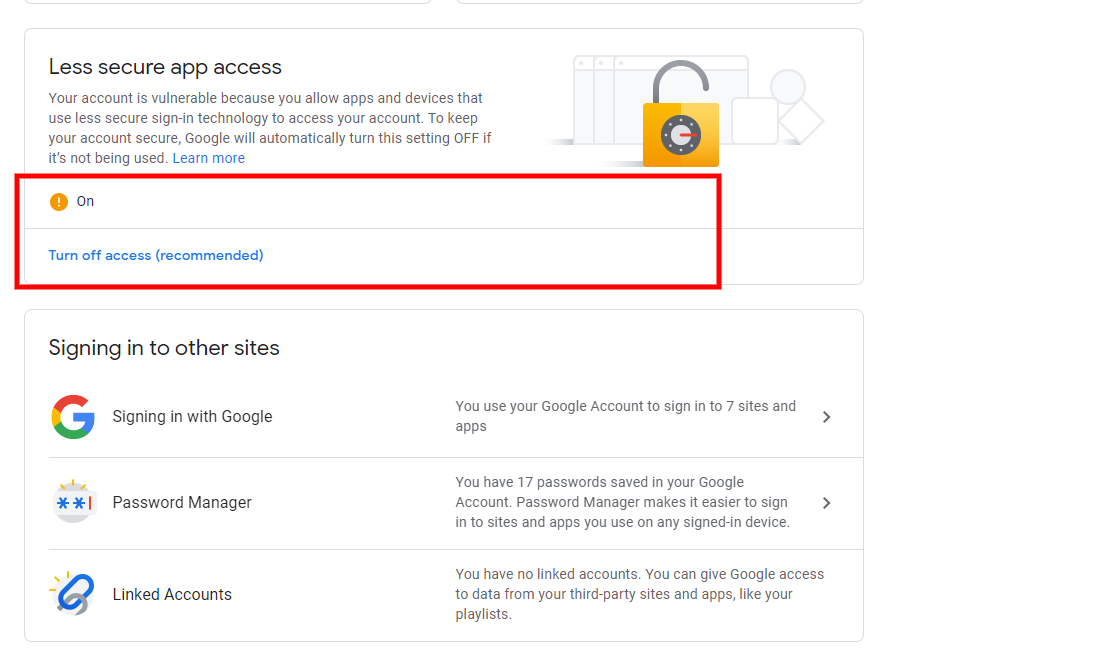Open the Learn more link
The height and width of the screenshot is (661, 1097).
[x=208, y=158]
